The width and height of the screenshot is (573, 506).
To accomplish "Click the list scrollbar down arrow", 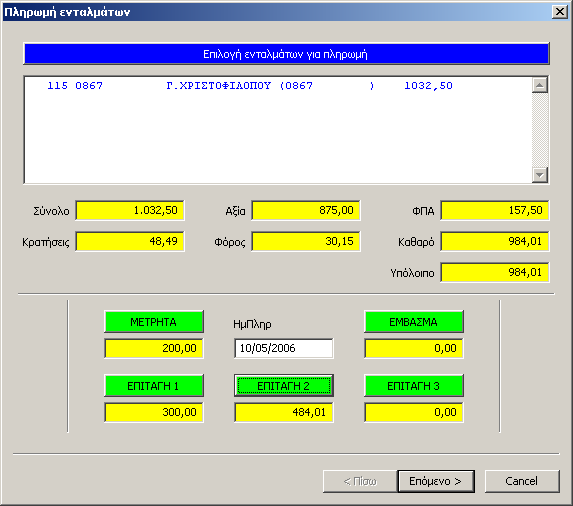I will (540, 175).
